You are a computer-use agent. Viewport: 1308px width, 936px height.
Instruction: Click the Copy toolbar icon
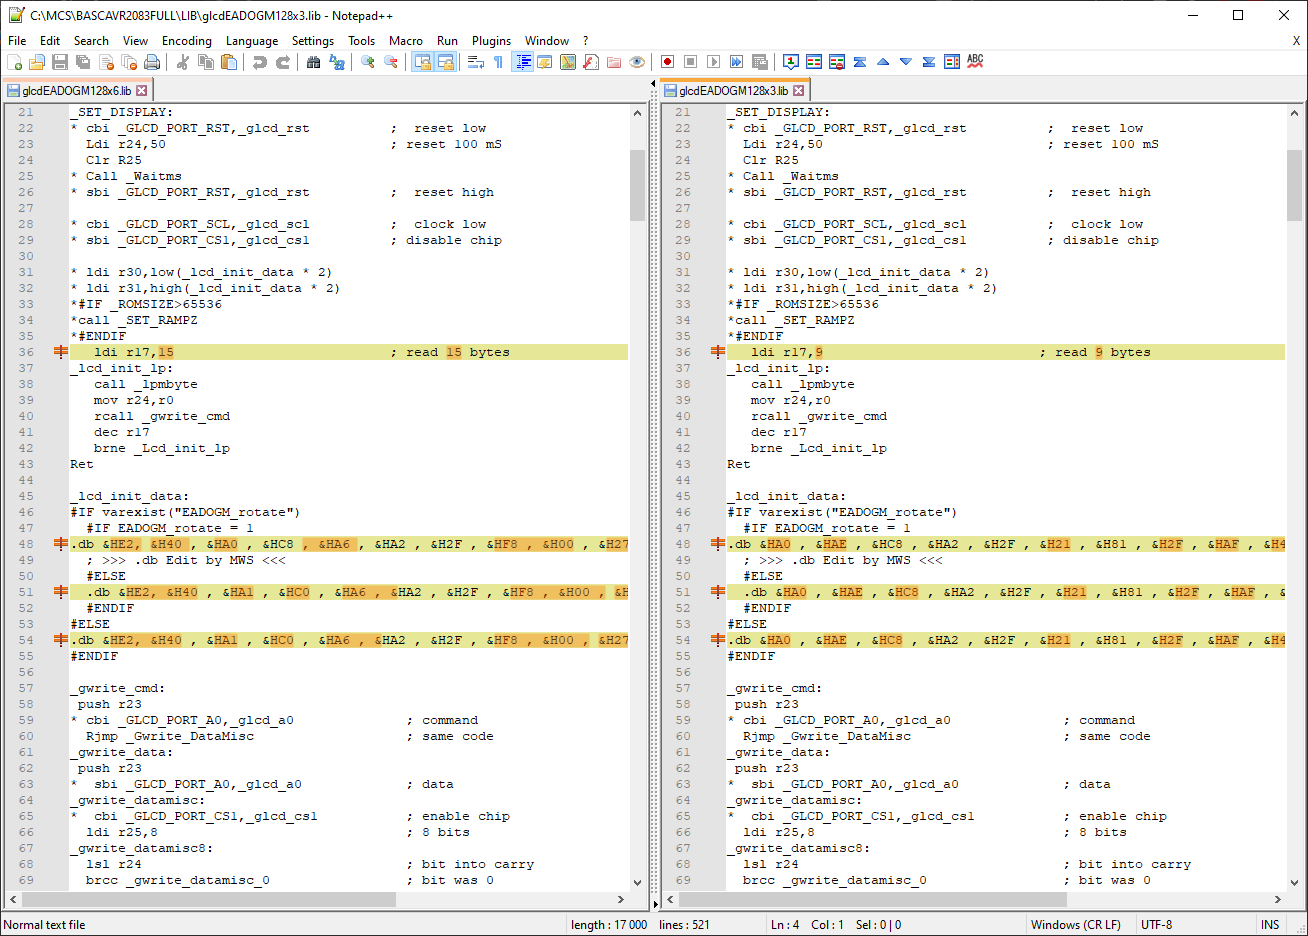click(x=206, y=62)
